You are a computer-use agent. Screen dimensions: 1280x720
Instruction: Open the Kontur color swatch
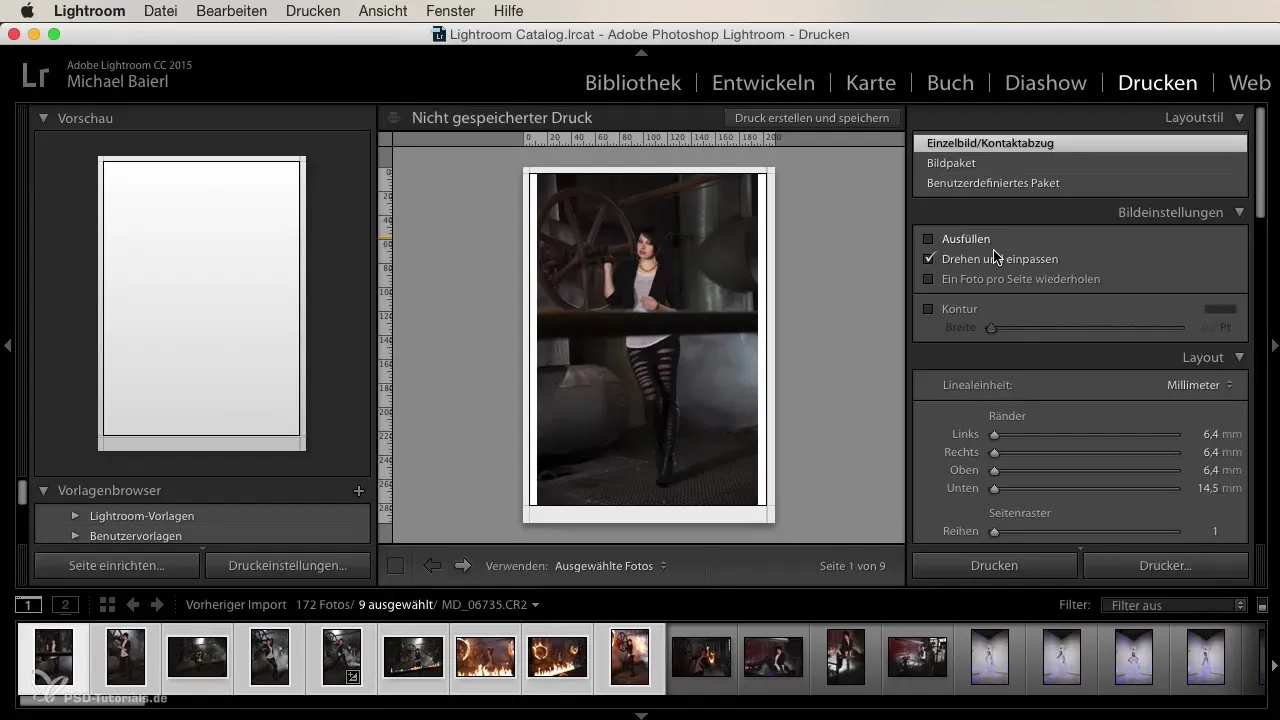coord(1220,309)
